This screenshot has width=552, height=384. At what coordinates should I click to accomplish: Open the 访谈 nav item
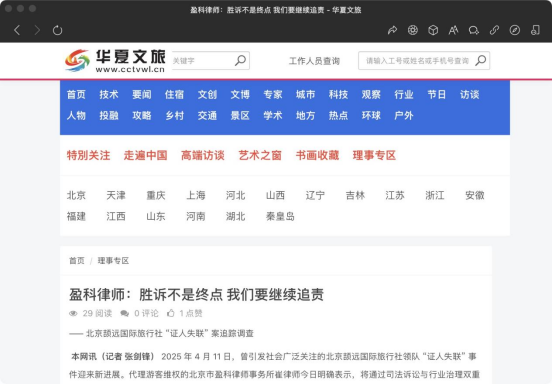[x=470, y=94]
